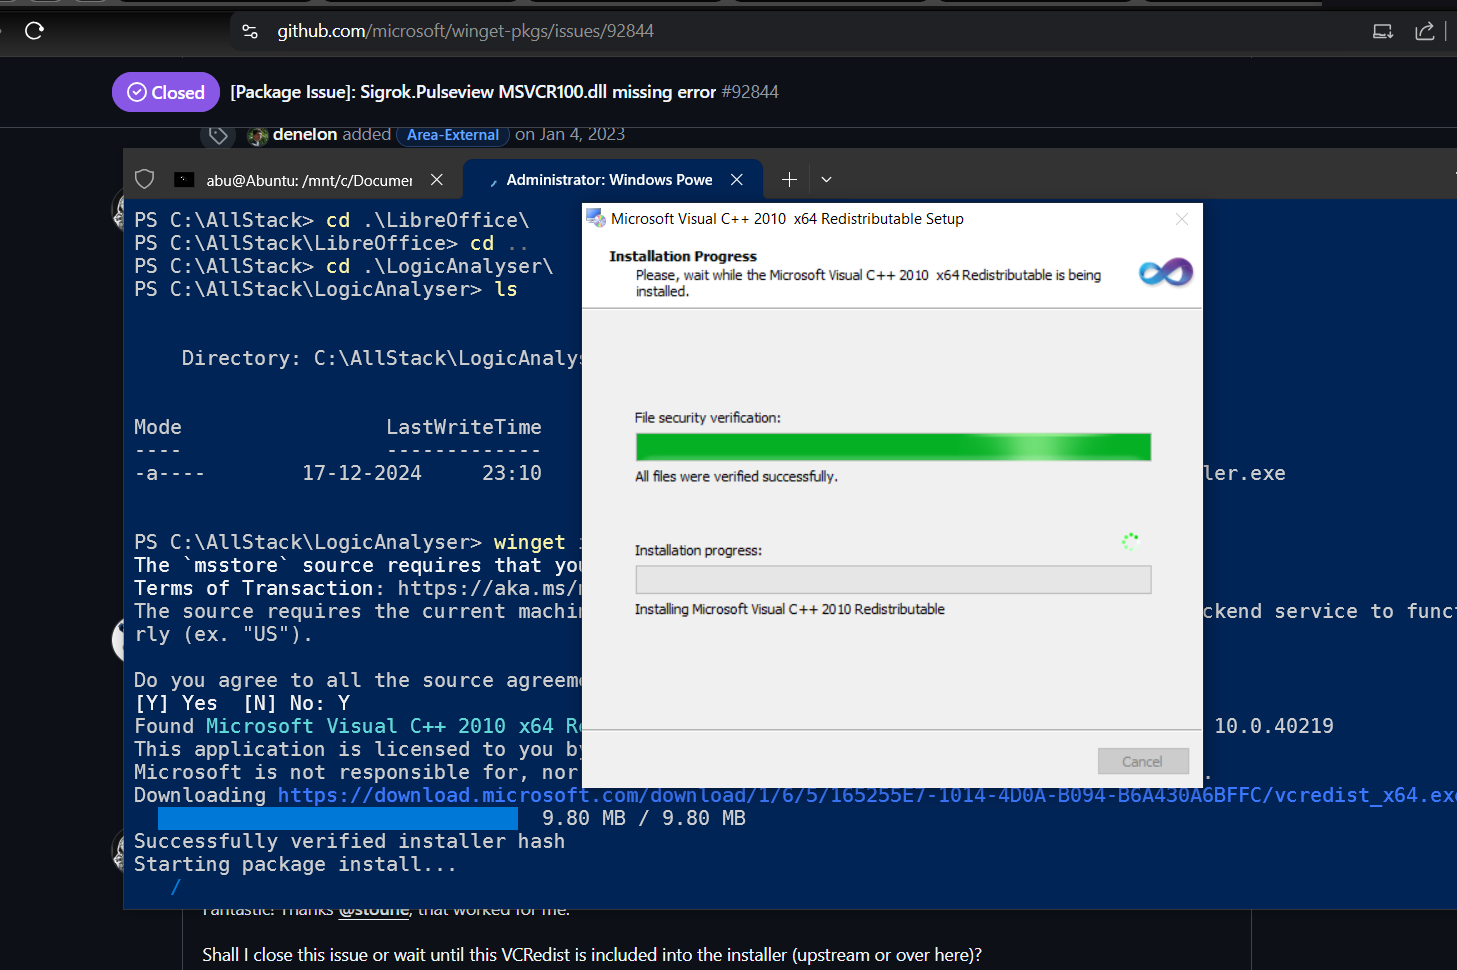Open a new terminal tab with plus
Screen dimensions: 1457x970
click(789, 179)
